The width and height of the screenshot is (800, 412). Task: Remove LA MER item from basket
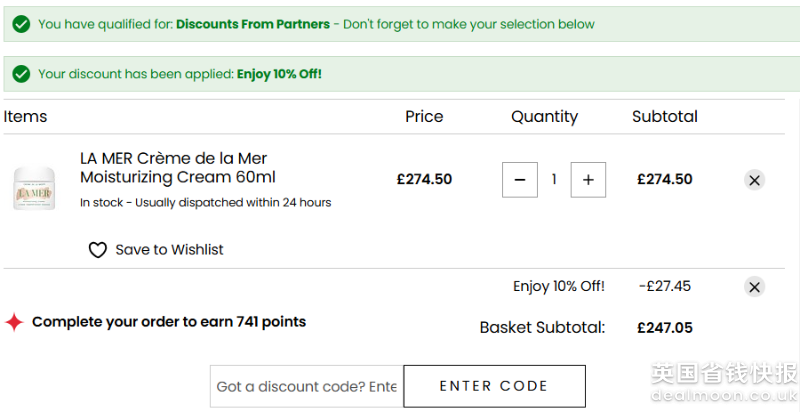tap(755, 180)
